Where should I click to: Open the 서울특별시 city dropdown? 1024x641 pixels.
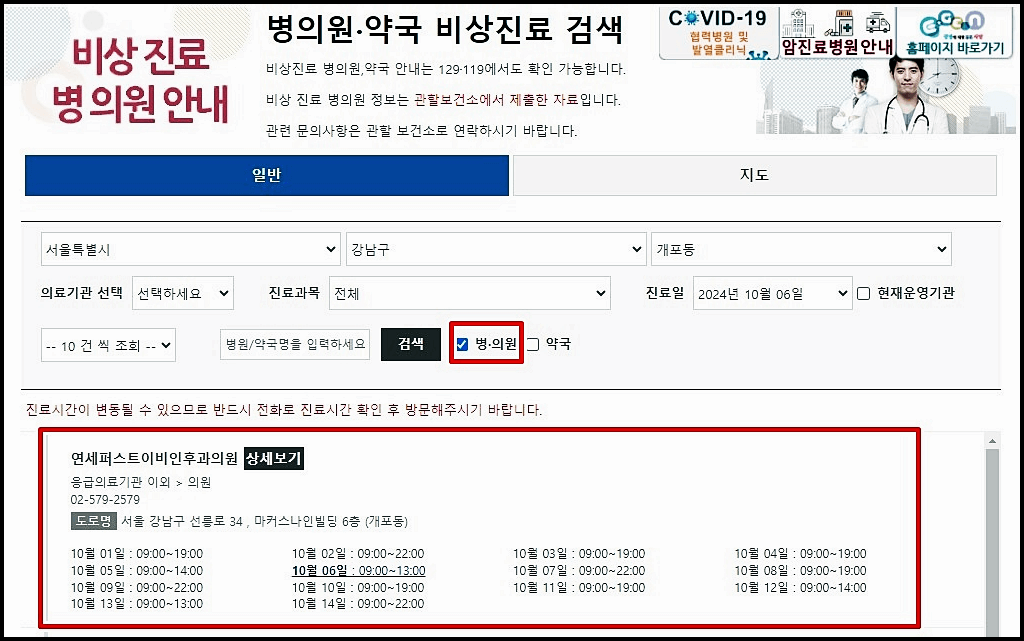point(190,248)
